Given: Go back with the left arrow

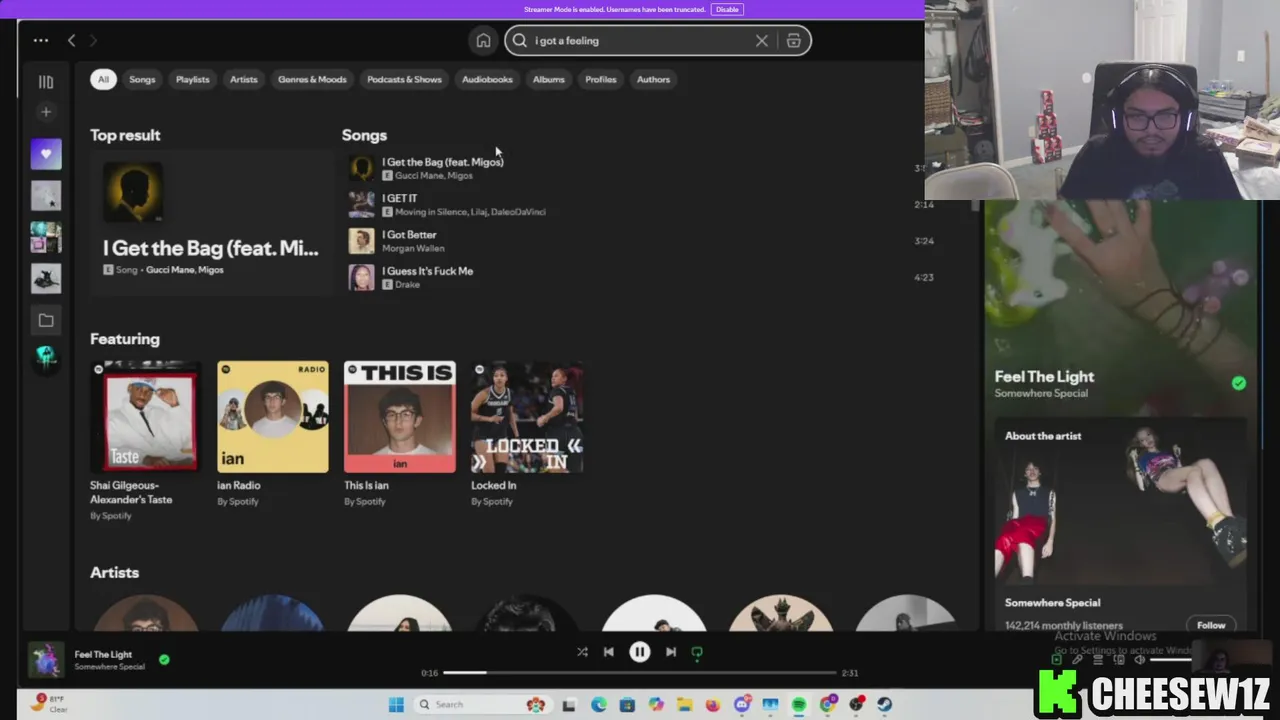Looking at the screenshot, I should point(71,41).
